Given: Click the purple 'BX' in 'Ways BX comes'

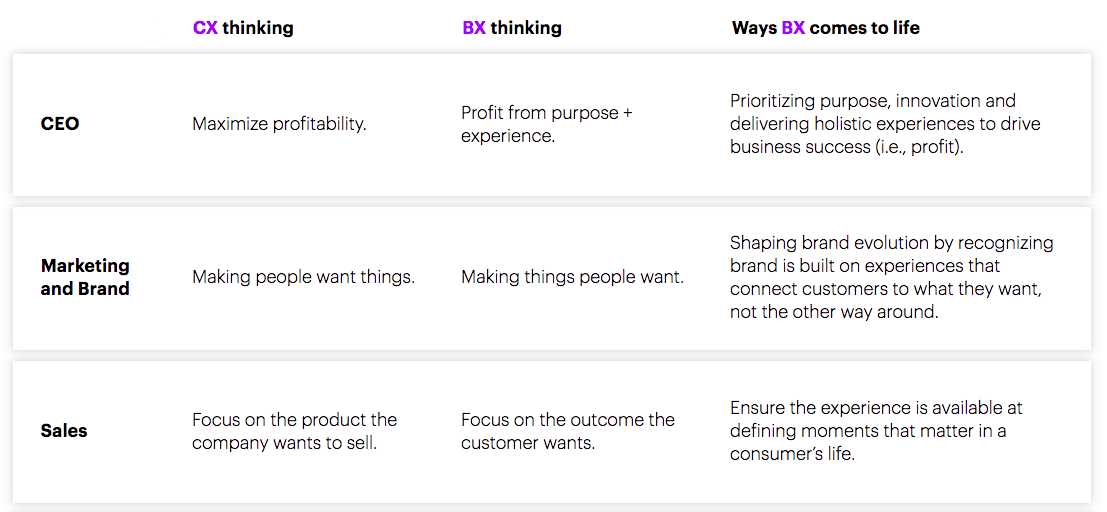Looking at the screenshot, I should pyautogui.click(x=794, y=28).
